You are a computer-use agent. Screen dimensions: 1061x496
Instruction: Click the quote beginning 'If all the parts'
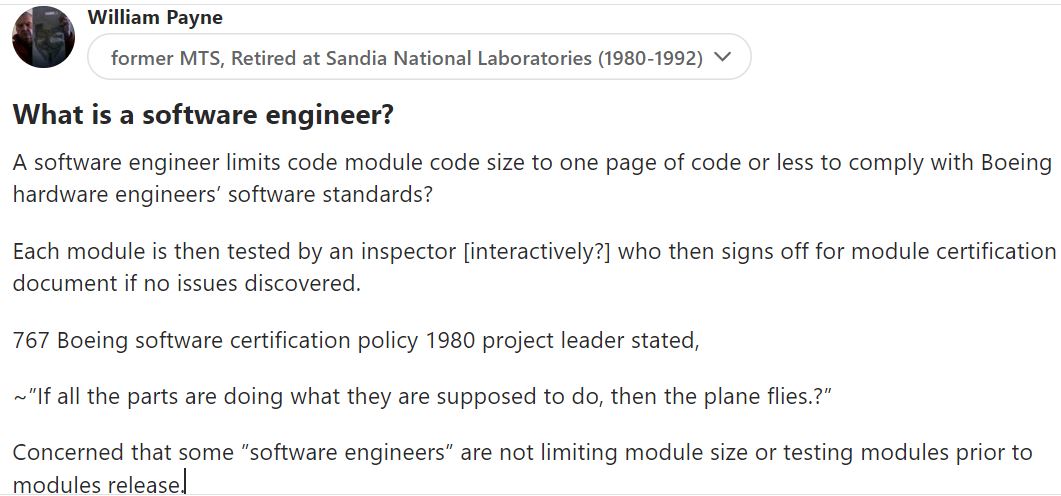(422, 395)
